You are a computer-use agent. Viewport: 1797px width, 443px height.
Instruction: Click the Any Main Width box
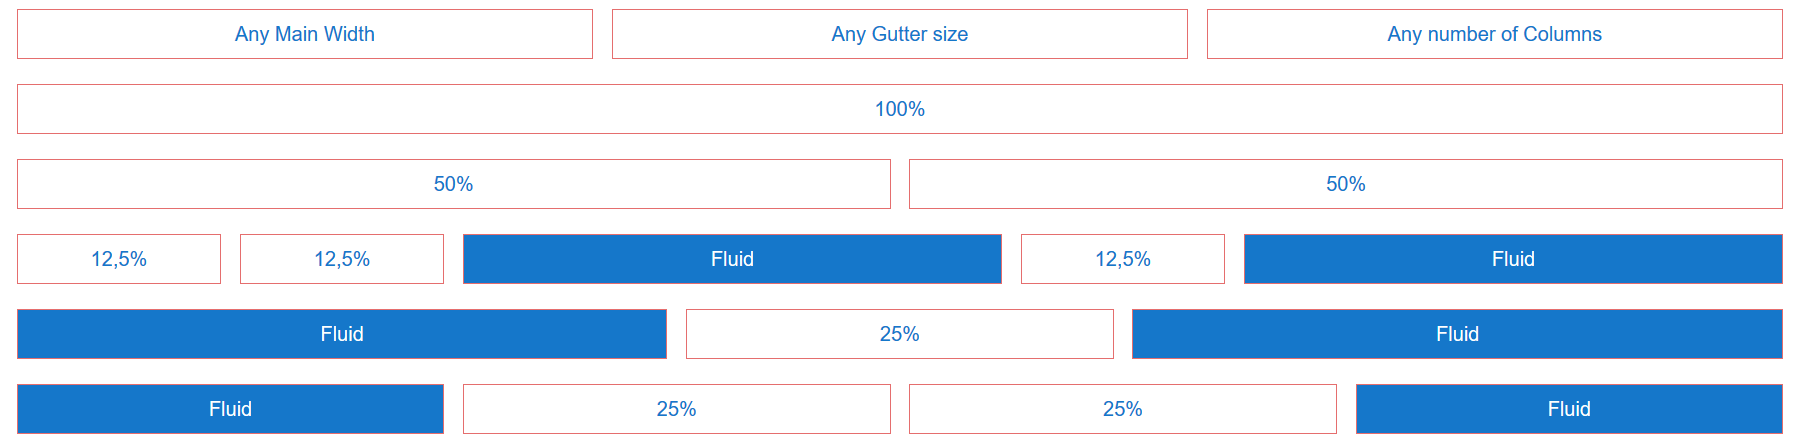(x=305, y=34)
